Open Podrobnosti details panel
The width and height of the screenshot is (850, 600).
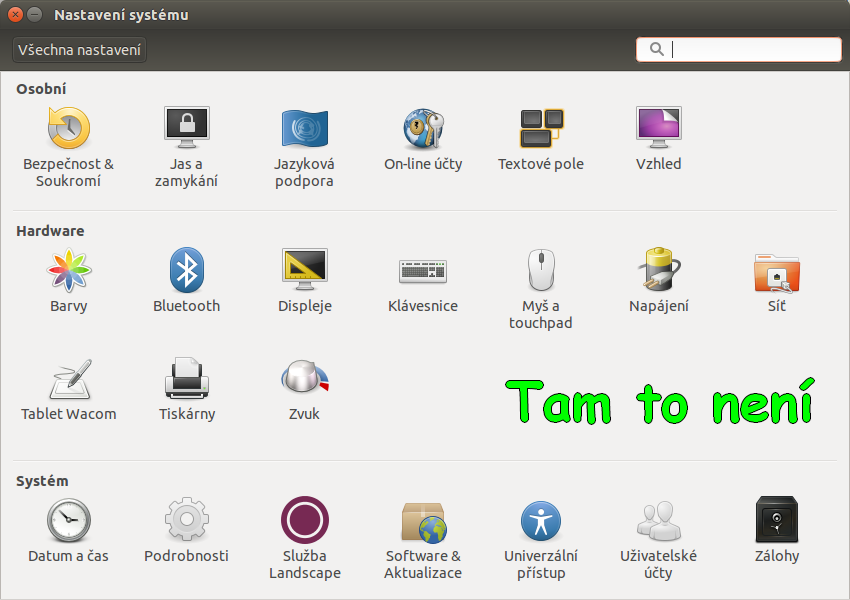pos(186,531)
